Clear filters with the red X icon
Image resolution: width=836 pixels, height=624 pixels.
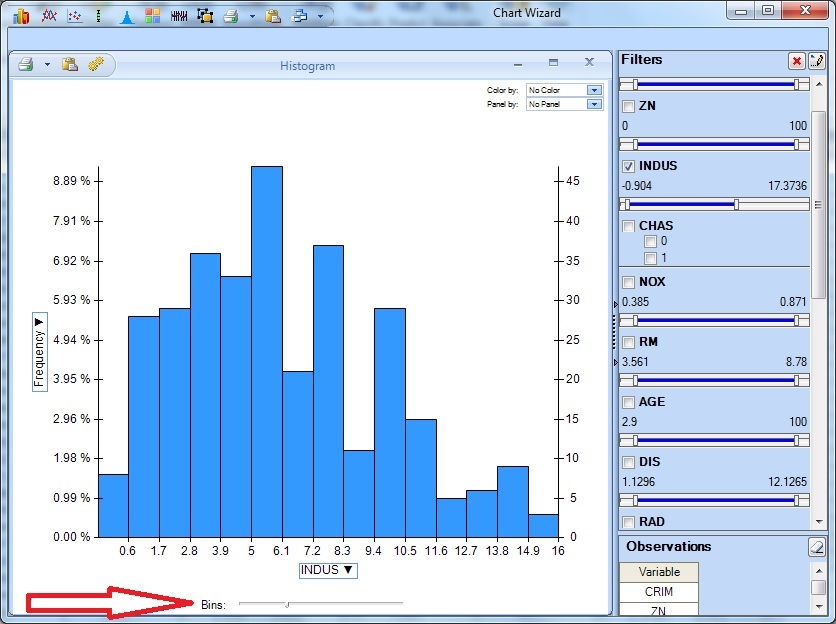click(x=797, y=61)
